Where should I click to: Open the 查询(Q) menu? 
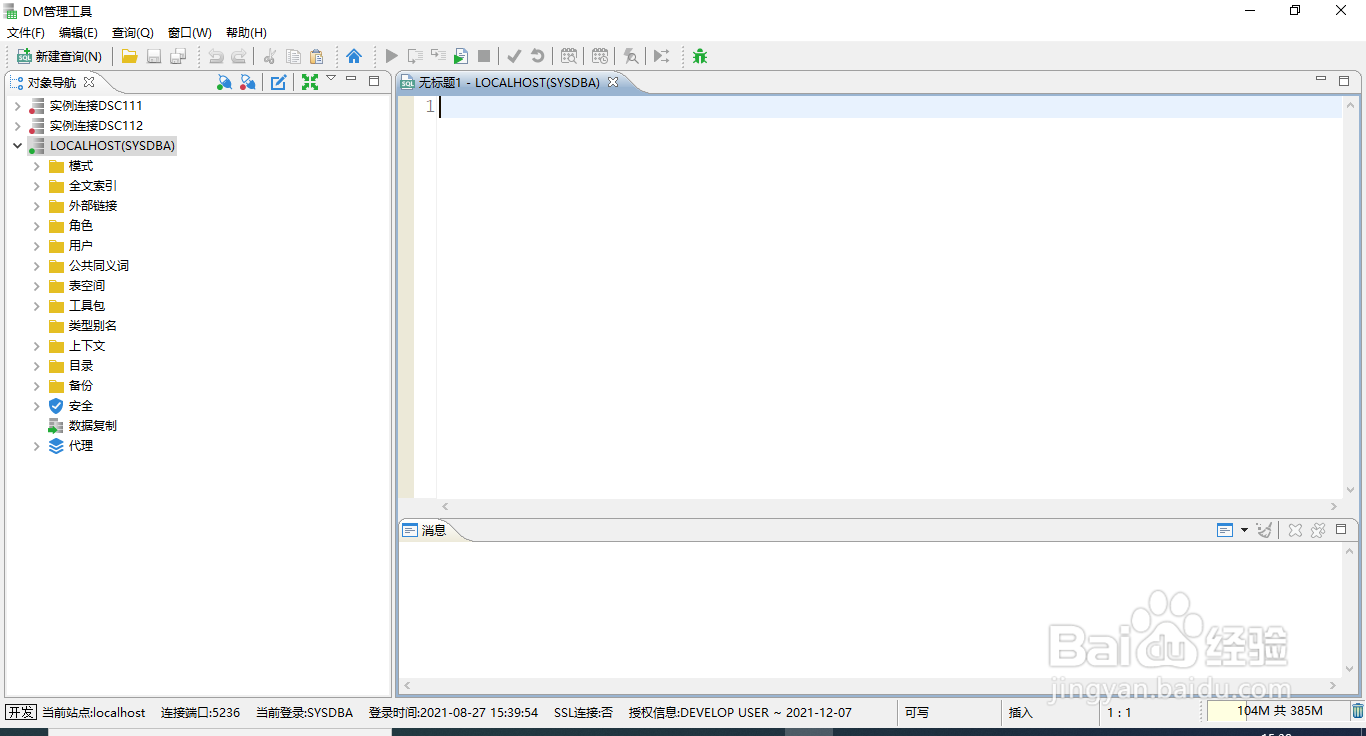pyautogui.click(x=133, y=33)
